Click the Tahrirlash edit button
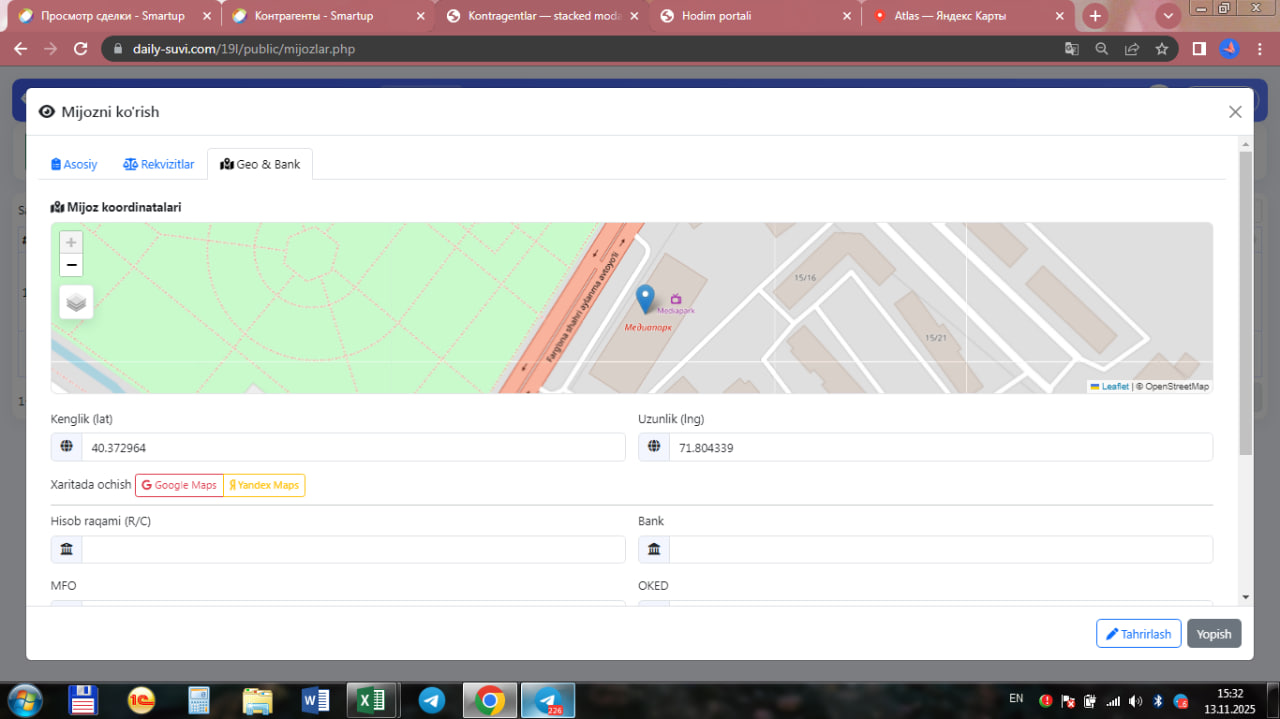This screenshot has width=1280, height=719. coord(1138,634)
